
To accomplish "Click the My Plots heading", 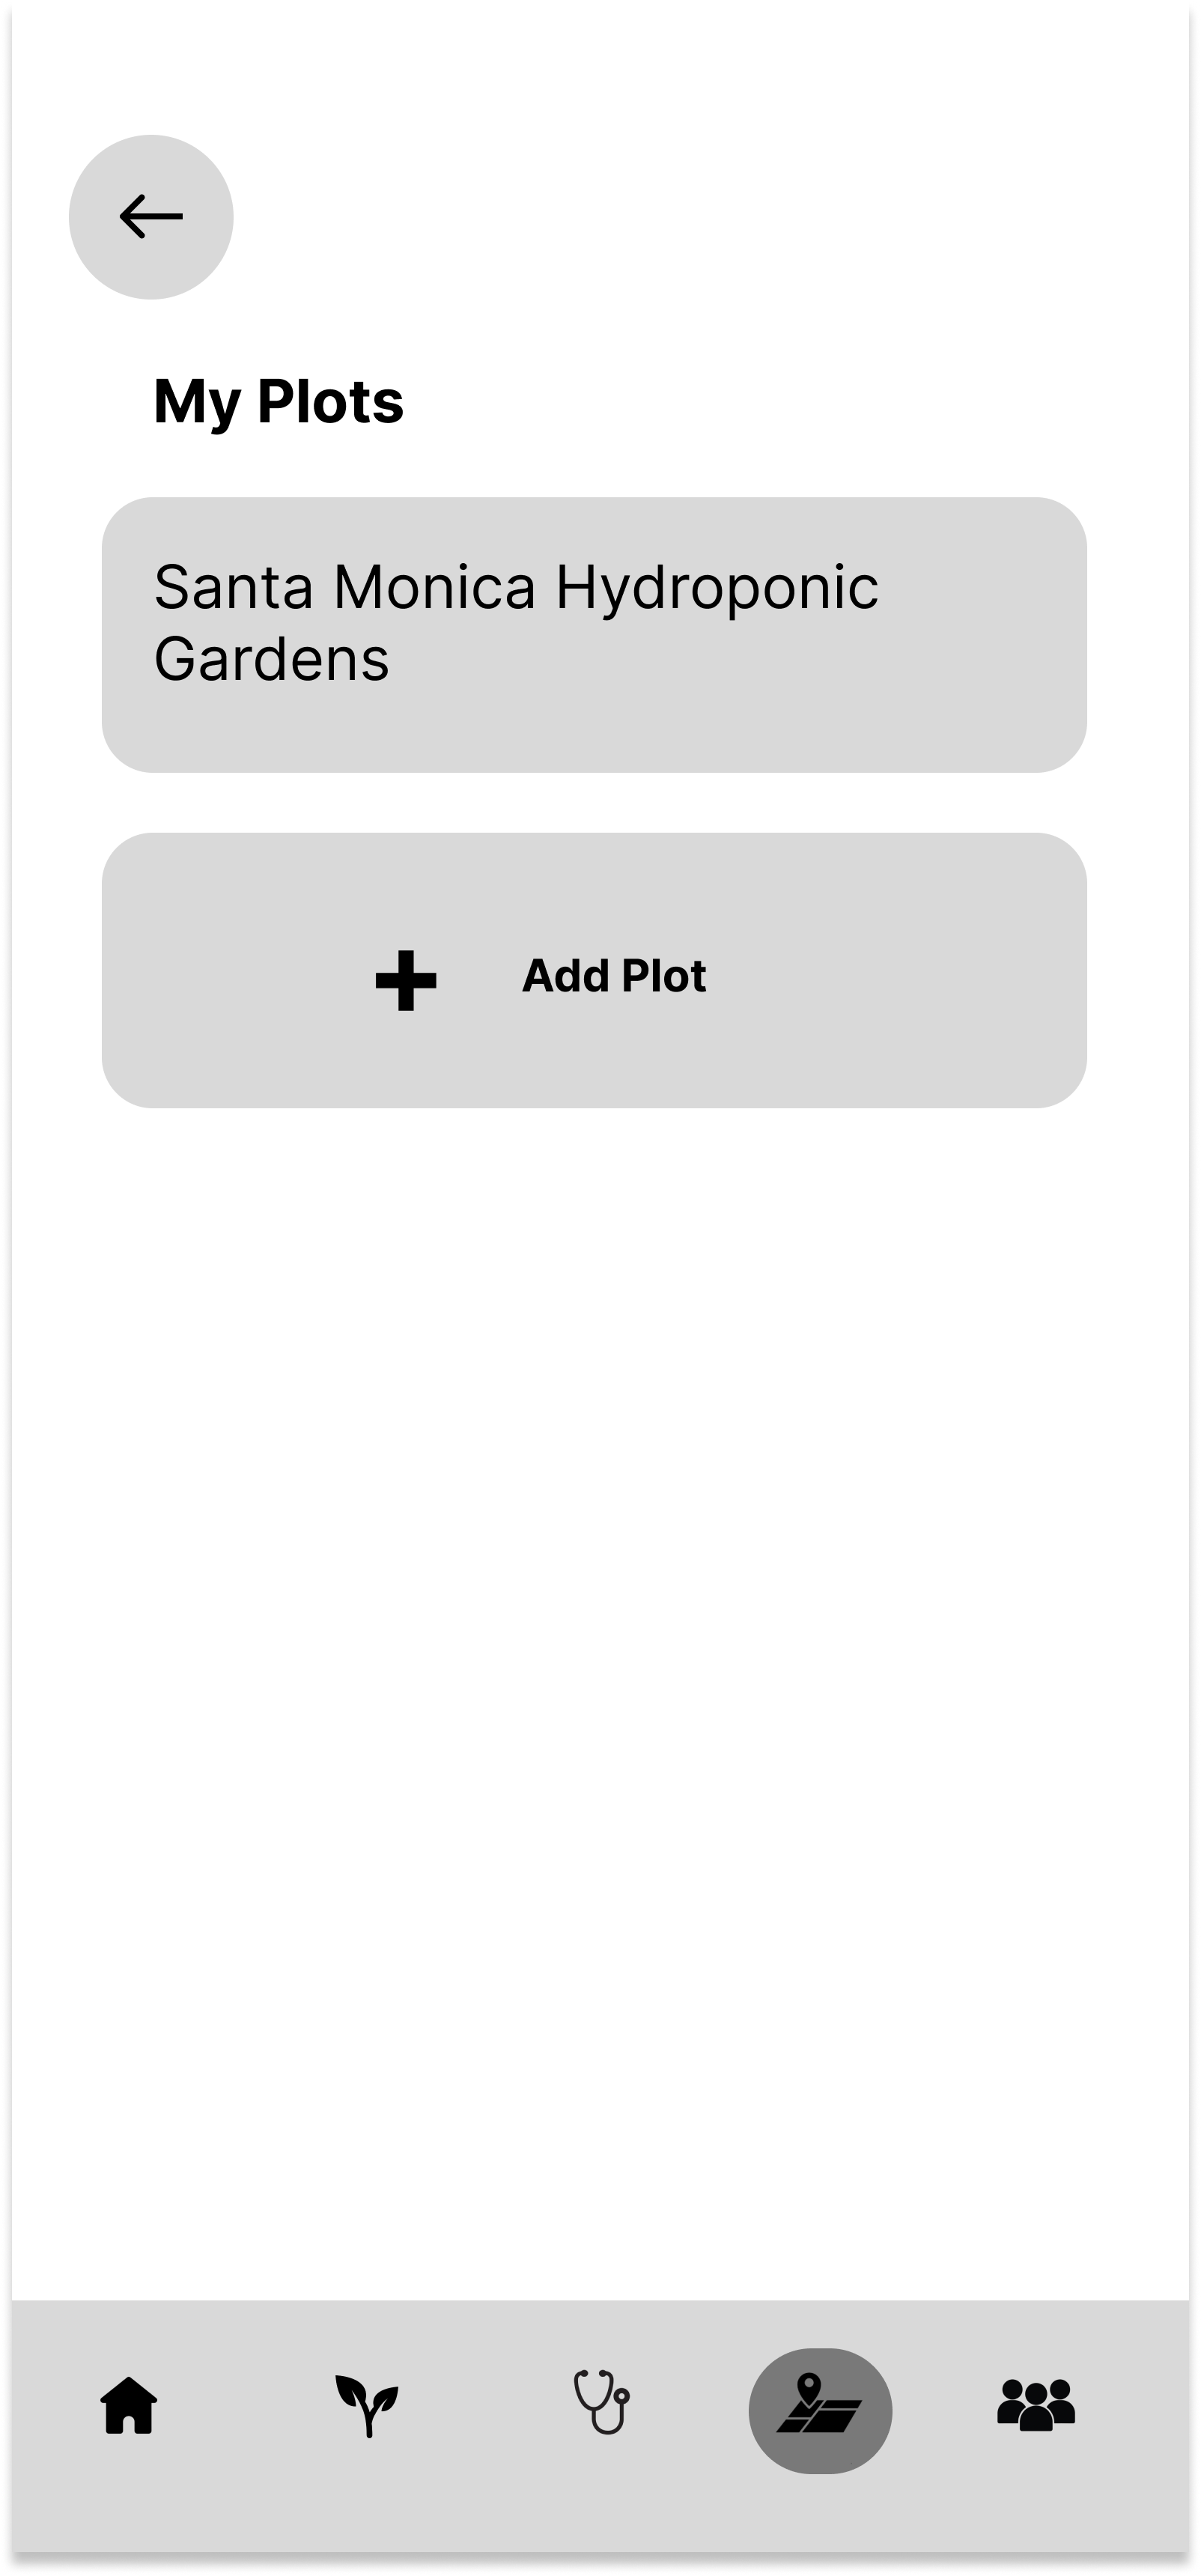I will point(278,402).
